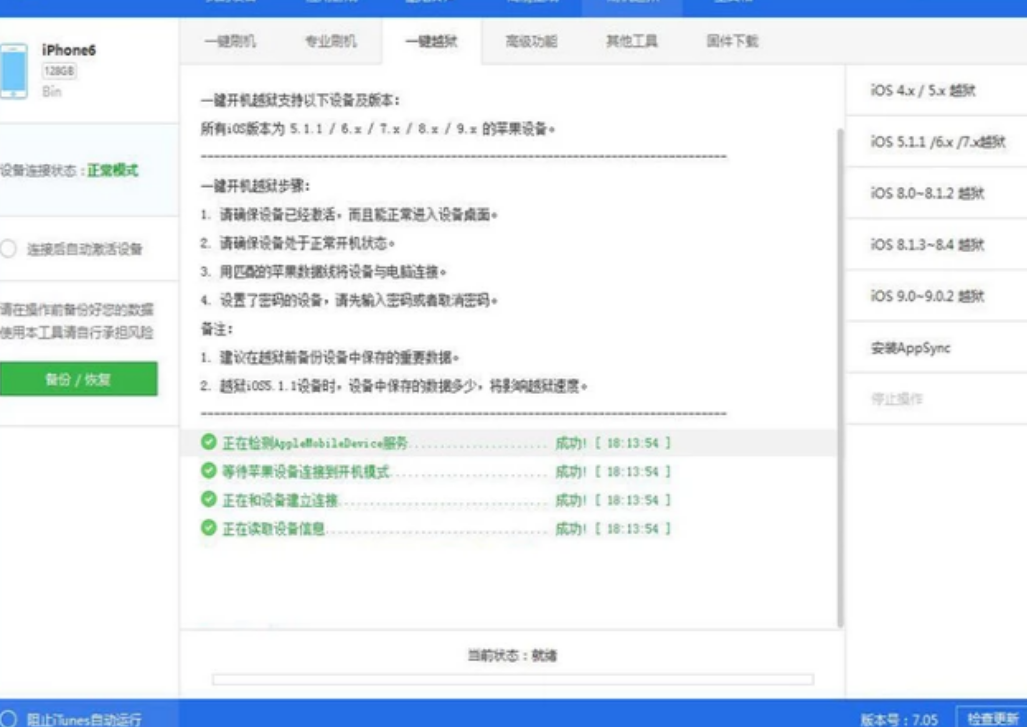Click the 检查更新 button
The height and width of the screenshot is (727, 1027).
click(x=991, y=718)
